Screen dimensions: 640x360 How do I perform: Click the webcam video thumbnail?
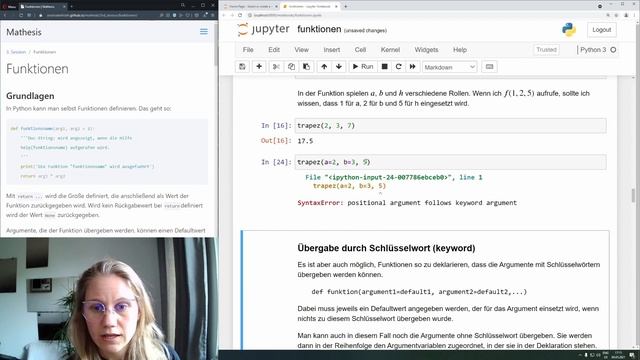(109, 298)
